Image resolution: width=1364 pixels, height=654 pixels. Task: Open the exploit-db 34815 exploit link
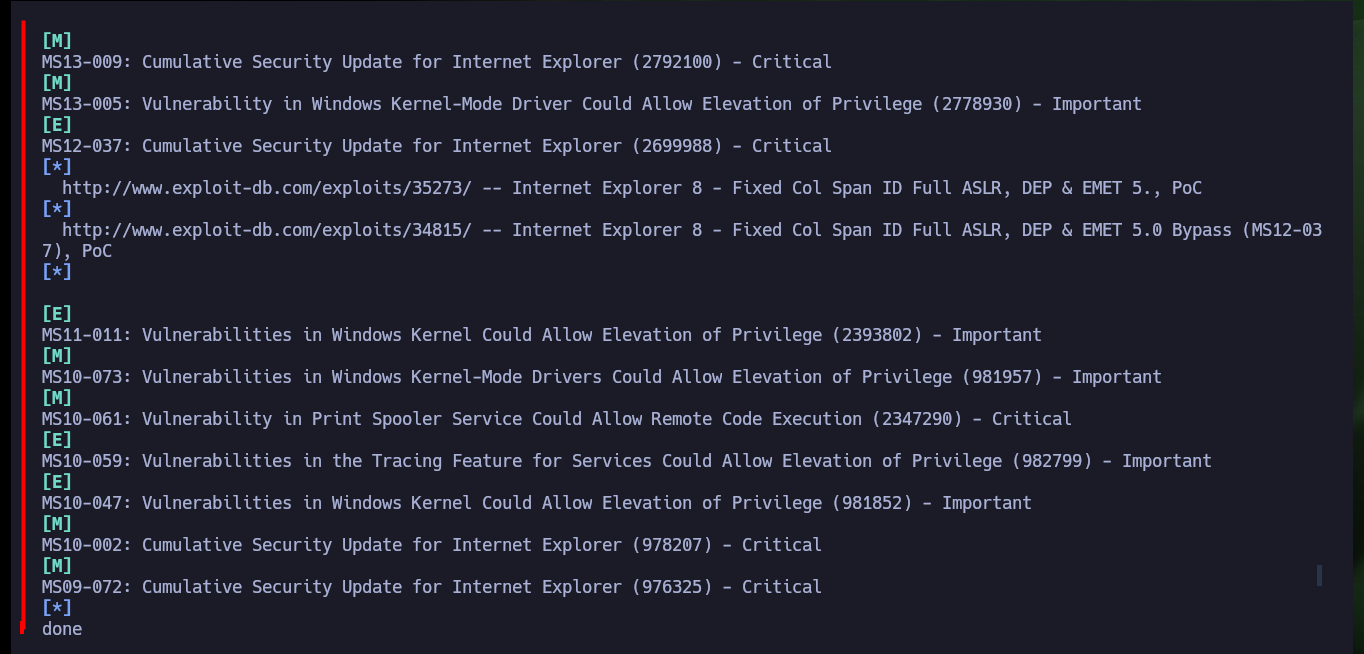(x=266, y=230)
